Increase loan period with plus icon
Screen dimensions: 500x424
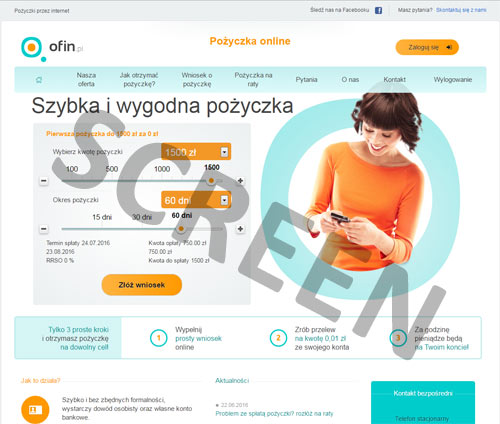coord(240,229)
